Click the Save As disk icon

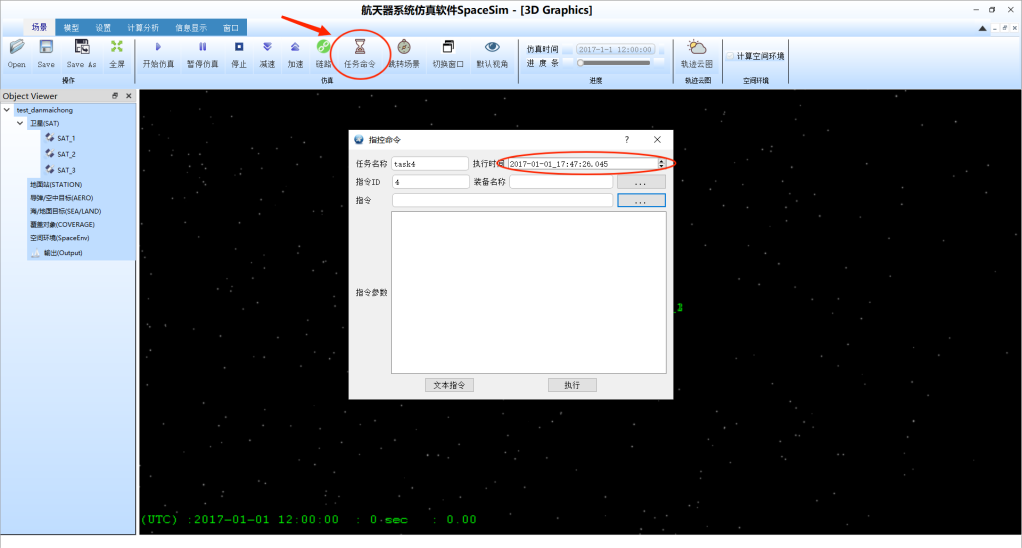[x=82, y=47]
